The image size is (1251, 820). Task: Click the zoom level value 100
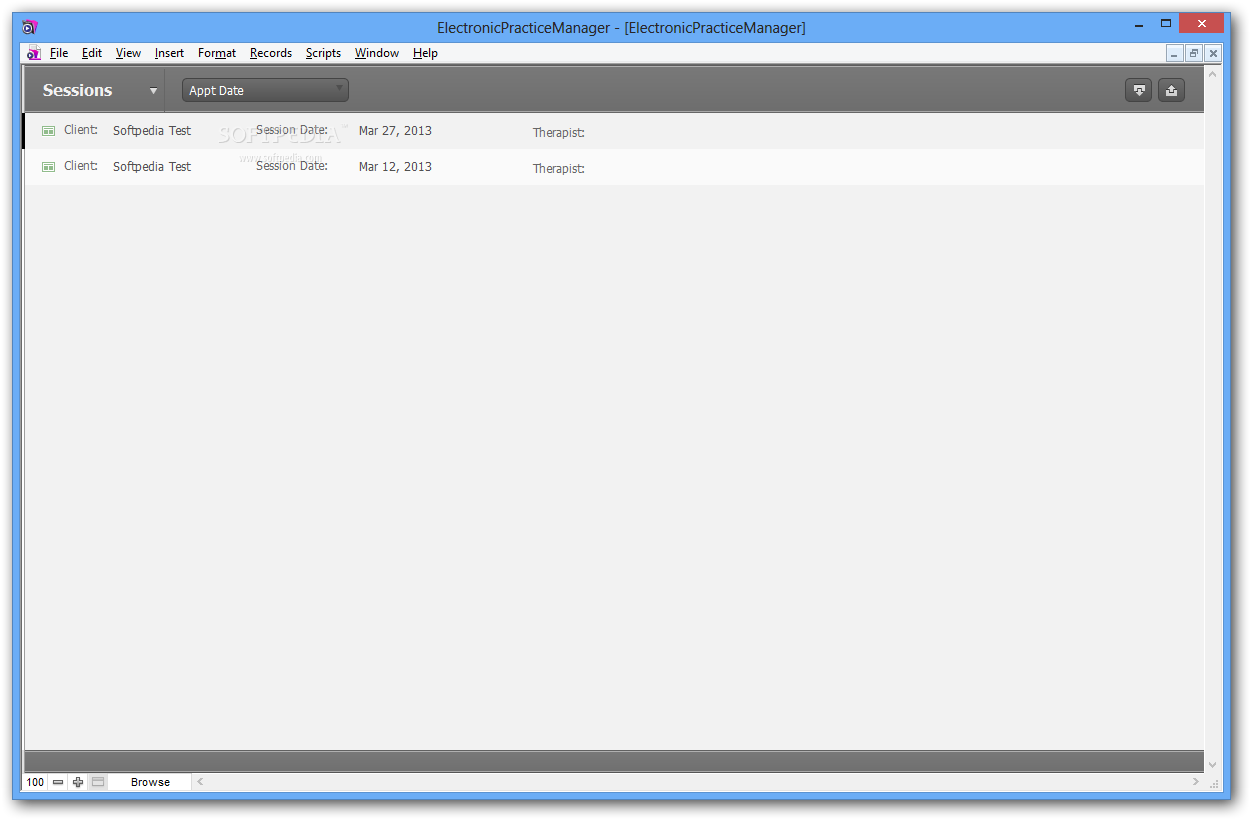coord(36,782)
